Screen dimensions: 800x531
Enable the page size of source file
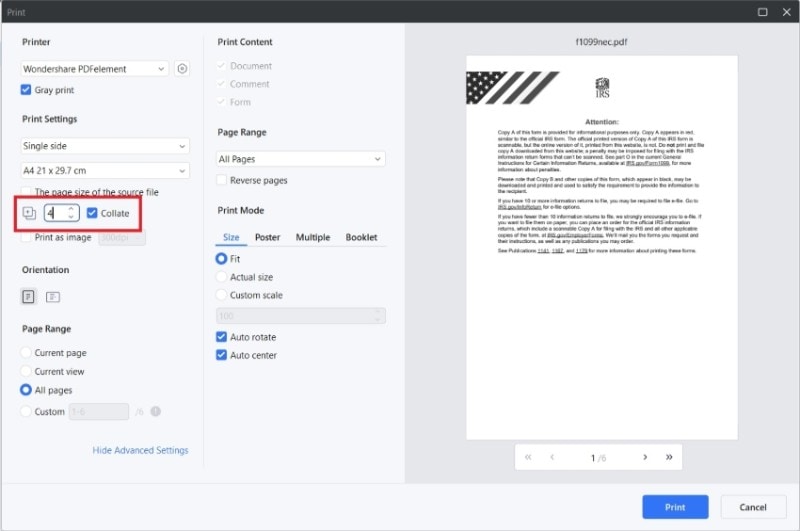coord(26,192)
